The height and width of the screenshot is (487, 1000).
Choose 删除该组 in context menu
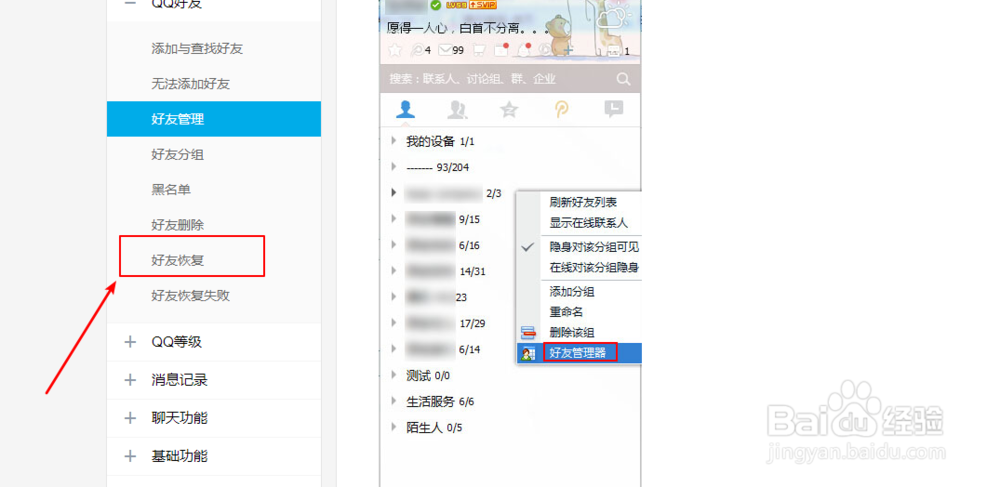pos(579,332)
